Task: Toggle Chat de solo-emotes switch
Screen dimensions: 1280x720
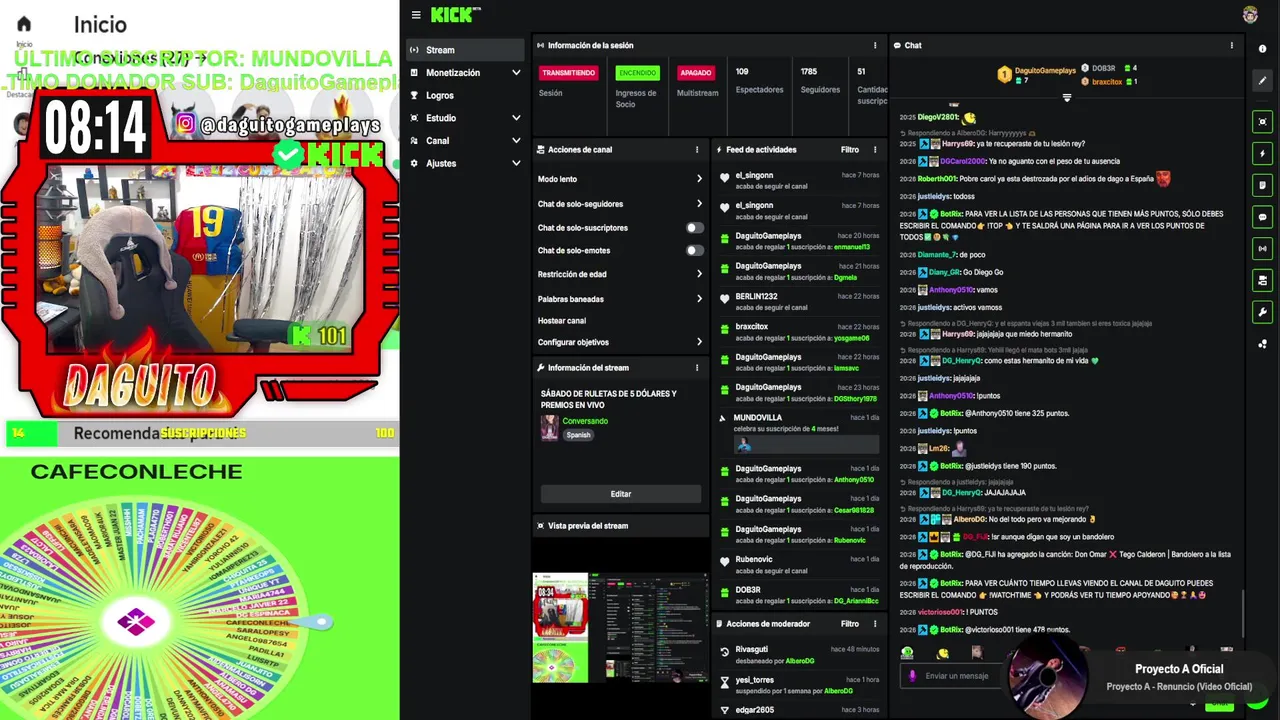Action: pos(694,251)
